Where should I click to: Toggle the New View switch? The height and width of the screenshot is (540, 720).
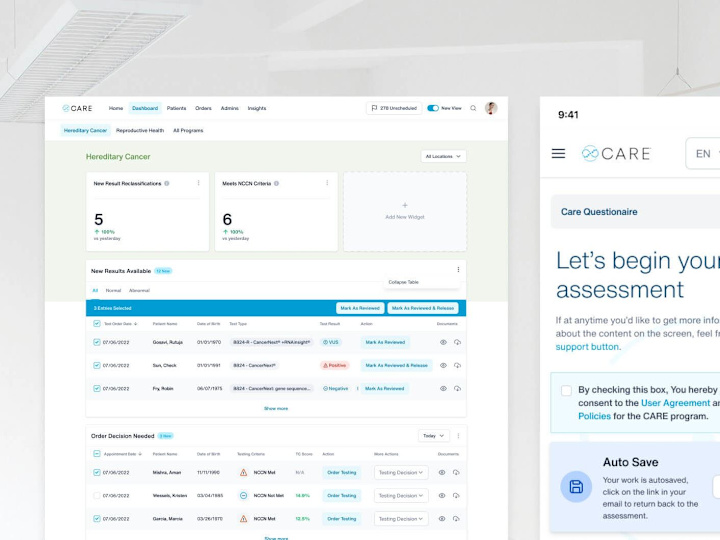(x=433, y=108)
